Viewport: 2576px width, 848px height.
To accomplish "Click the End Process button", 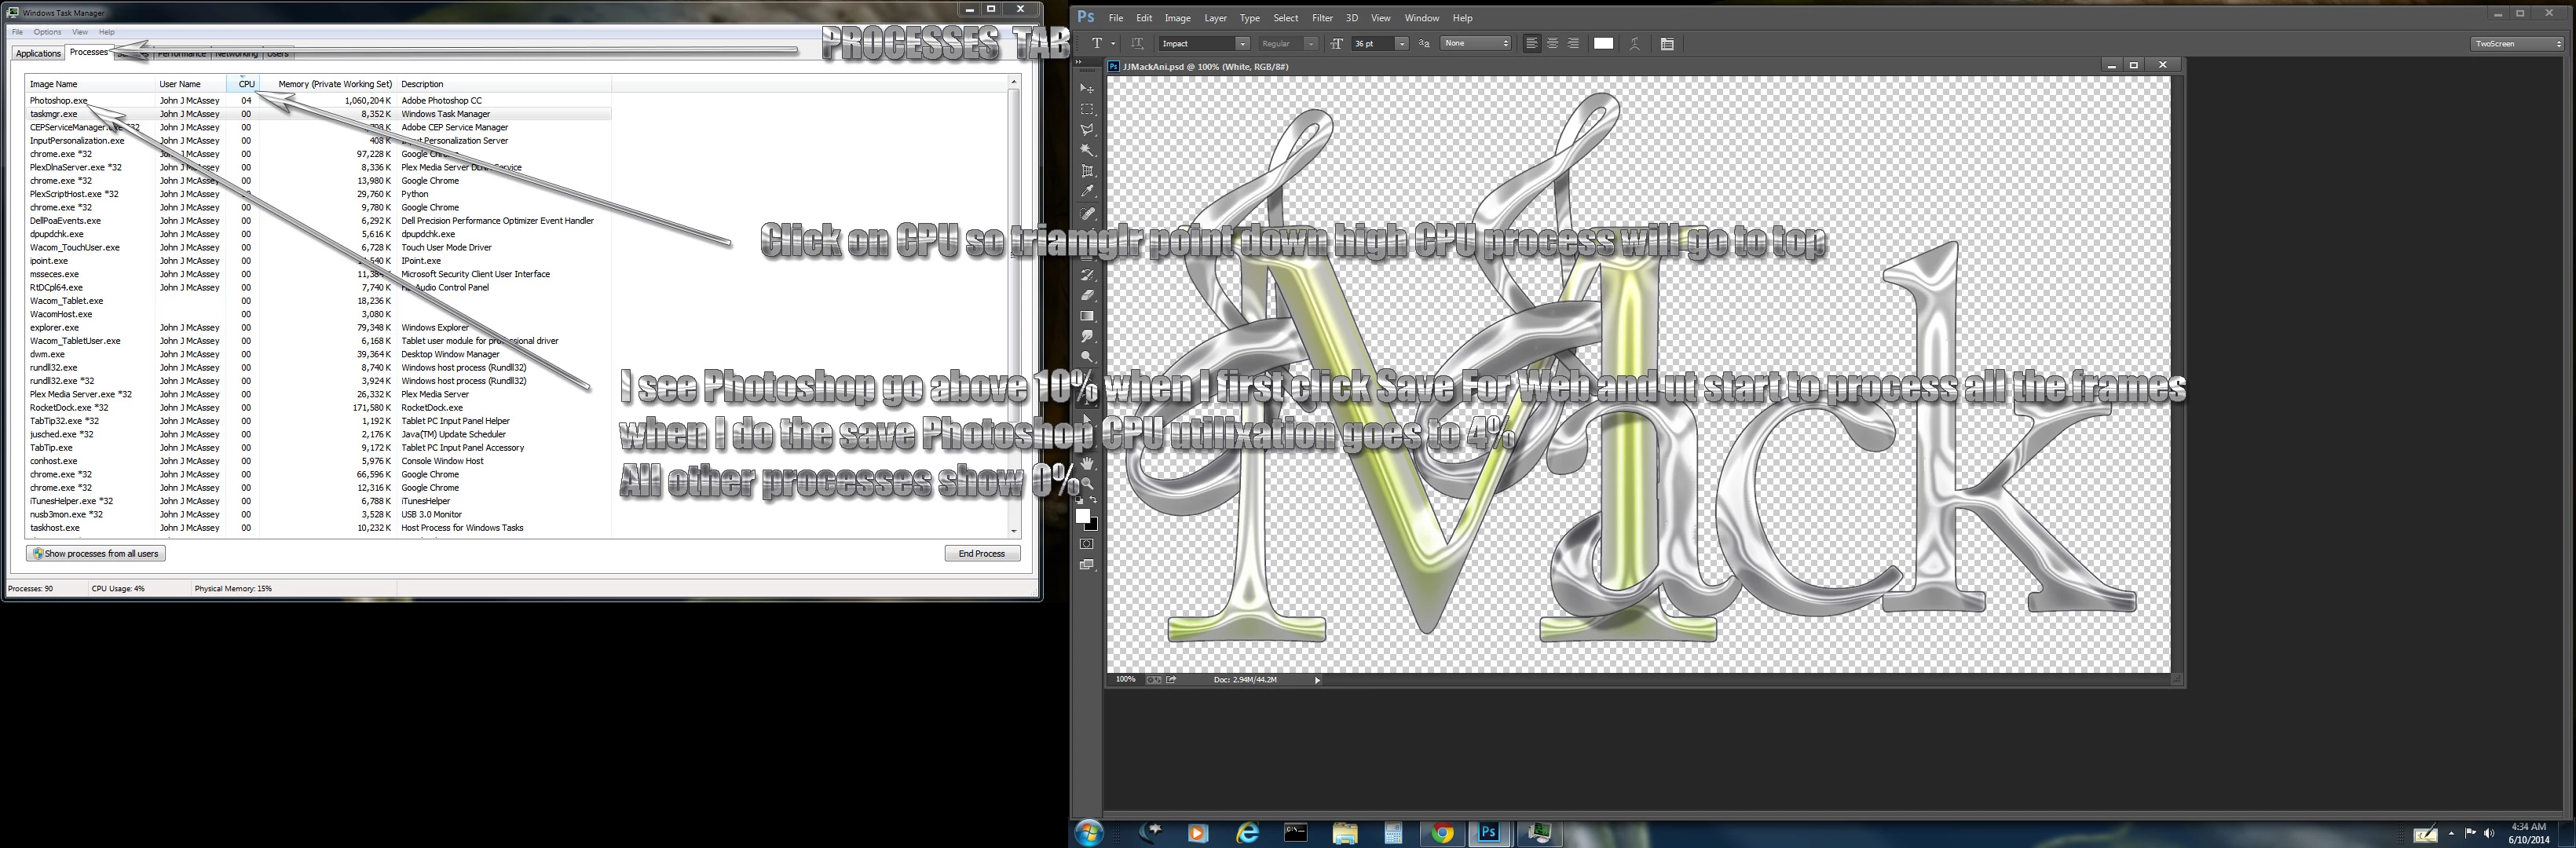I will point(981,553).
